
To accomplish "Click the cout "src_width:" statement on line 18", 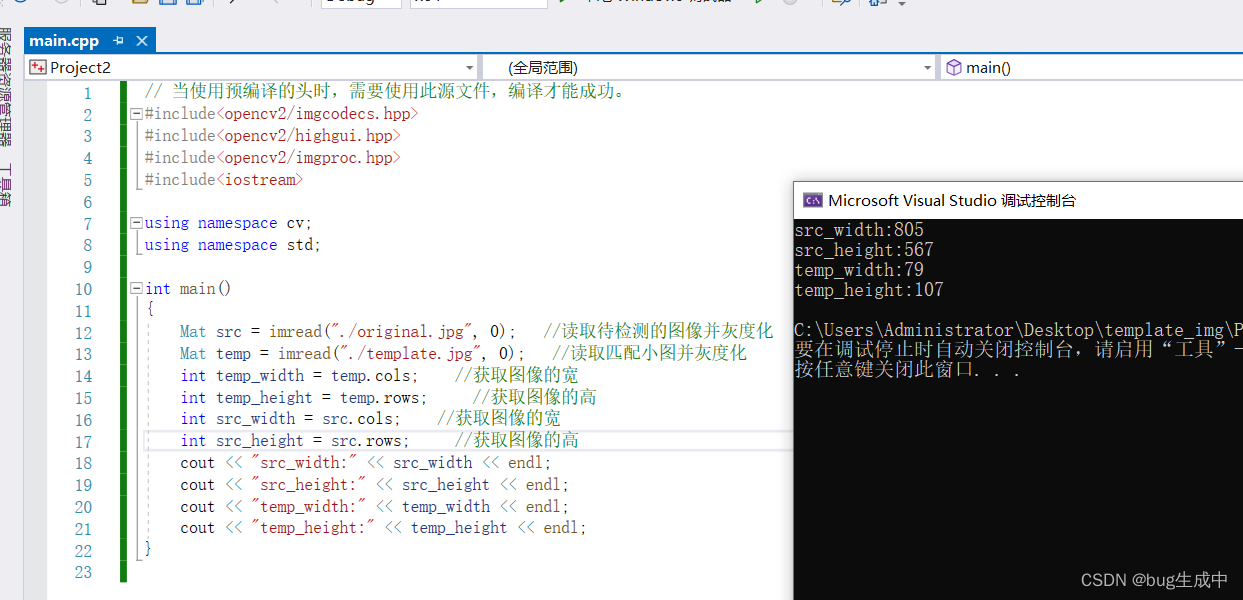I will pos(366,463).
